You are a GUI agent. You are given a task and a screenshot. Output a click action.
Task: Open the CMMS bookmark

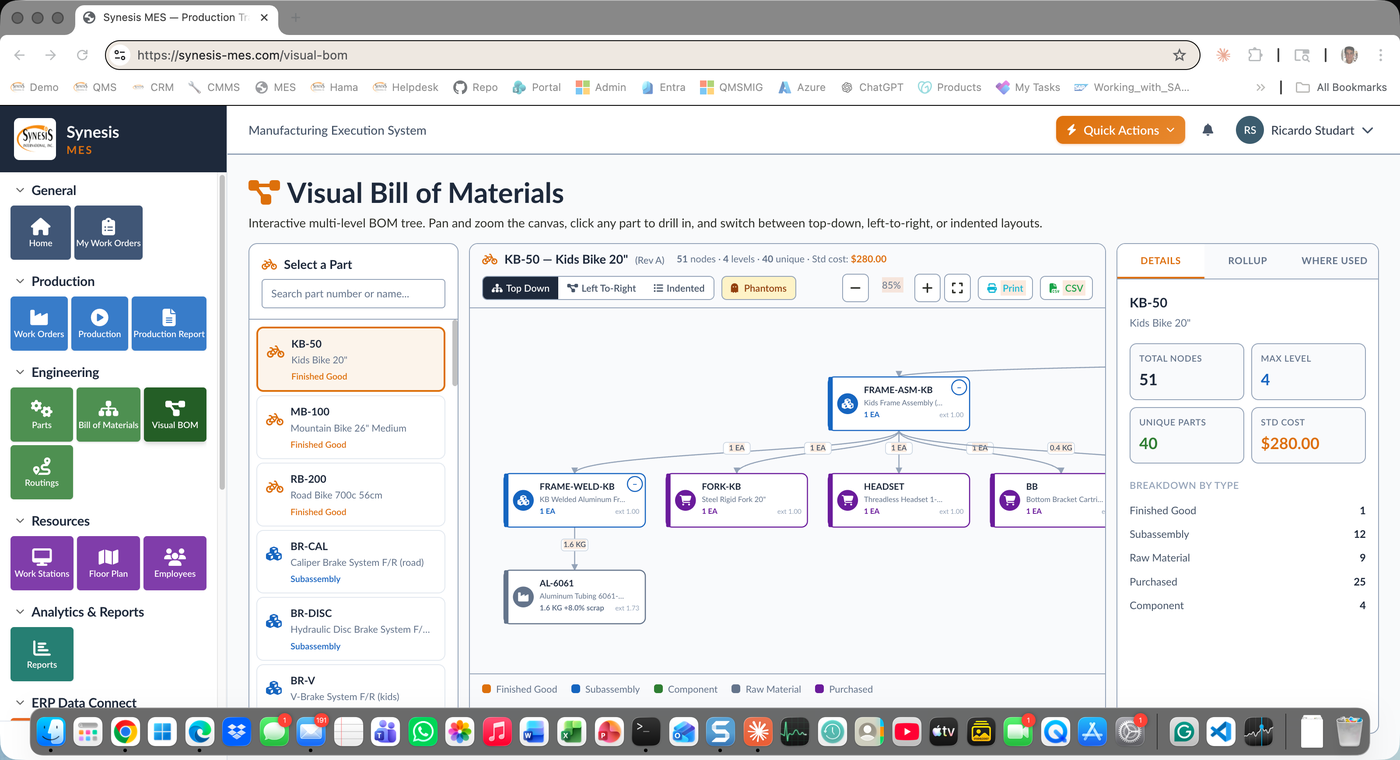[214, 87]
